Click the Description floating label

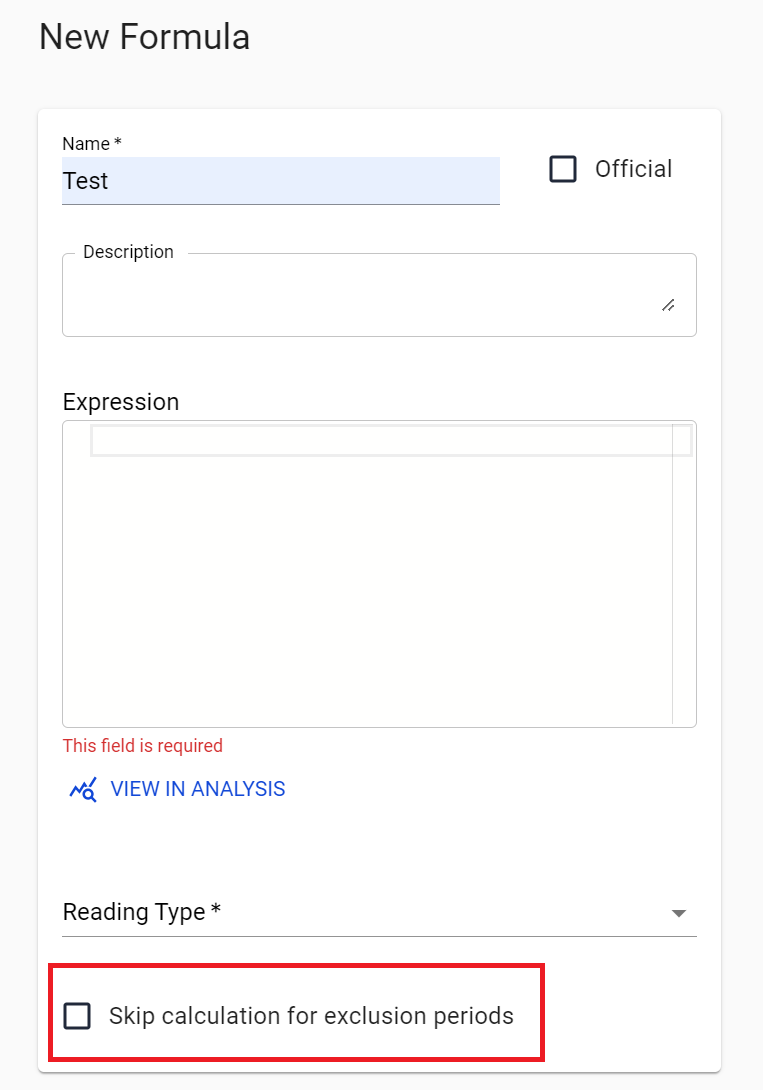[128, 252]
